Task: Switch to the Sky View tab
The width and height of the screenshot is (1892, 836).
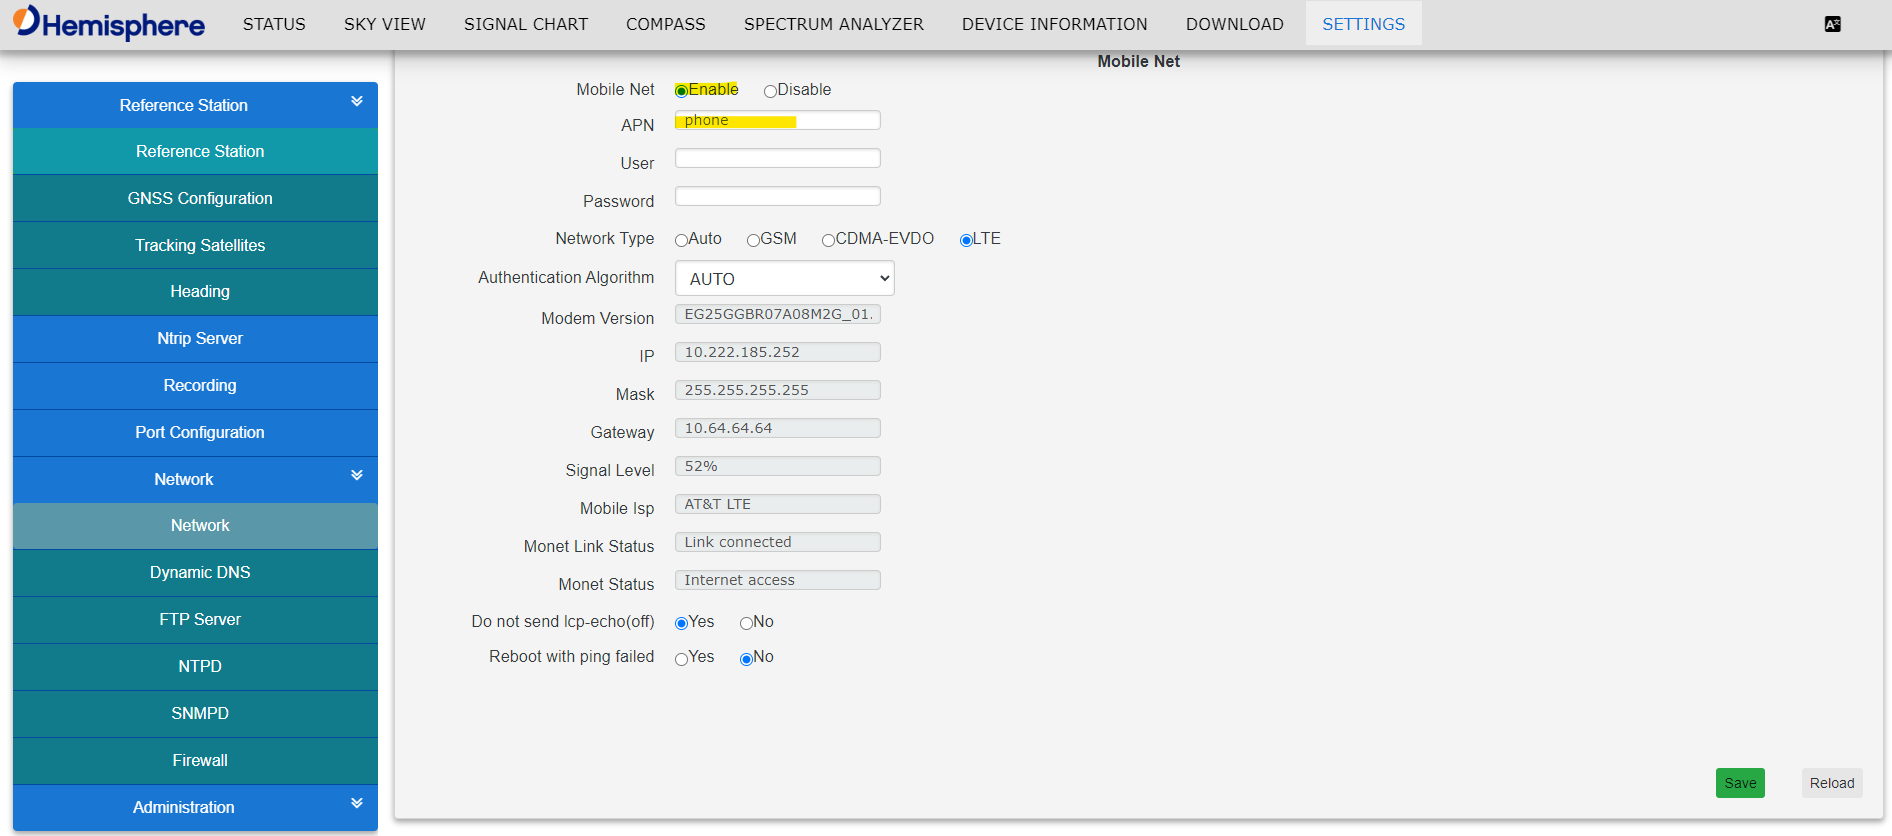Action: (x=384, y=24)
